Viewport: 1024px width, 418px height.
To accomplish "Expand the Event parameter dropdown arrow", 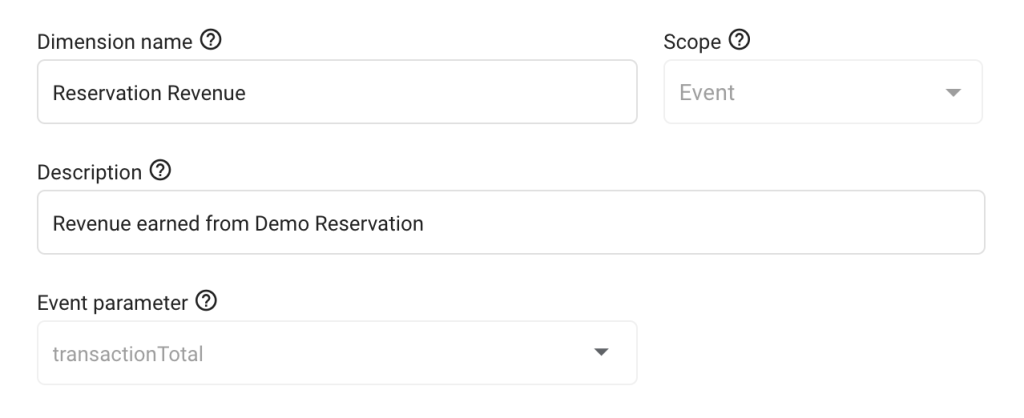I will [x=601, y=353].
